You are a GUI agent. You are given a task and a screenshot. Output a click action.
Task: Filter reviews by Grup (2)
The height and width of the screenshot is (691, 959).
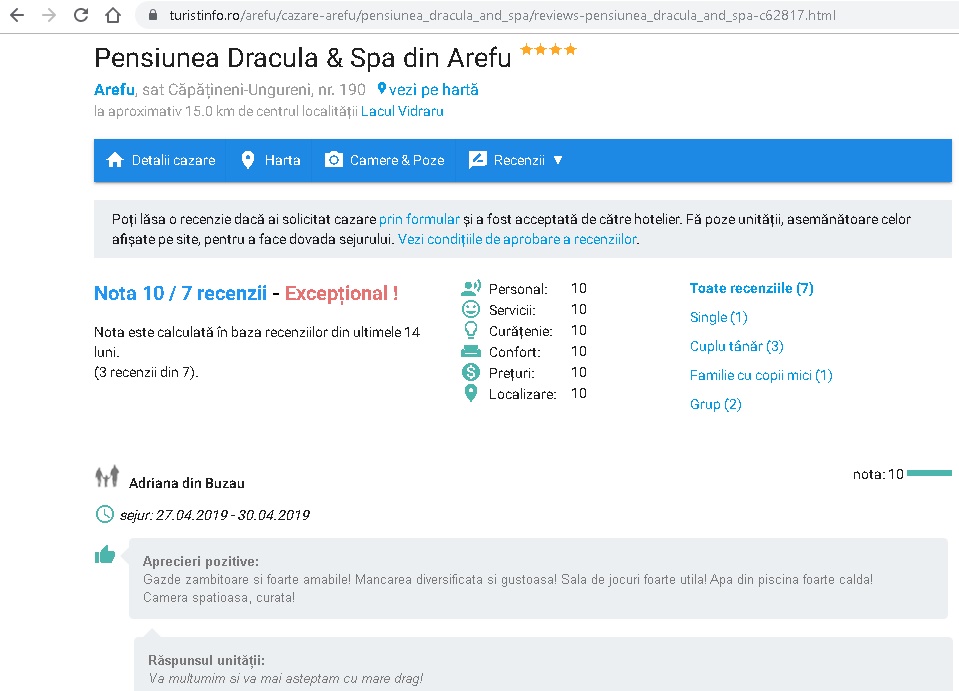click(715, 404)
